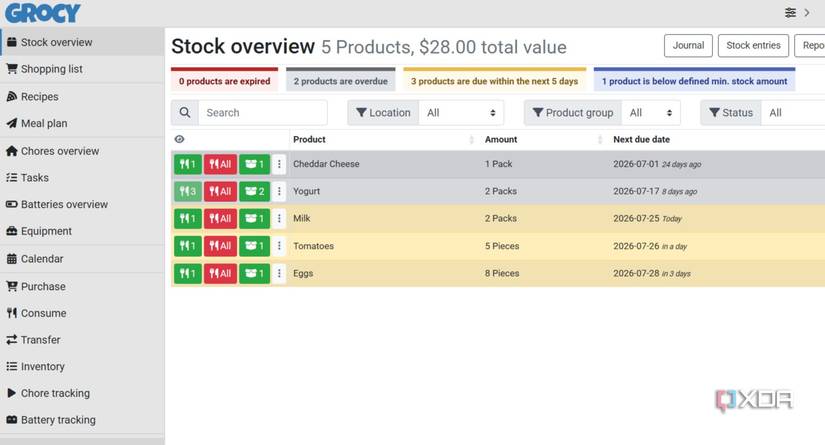Consume all Milk
Viewport: 825px width, 445px height.
coord(220,218)
